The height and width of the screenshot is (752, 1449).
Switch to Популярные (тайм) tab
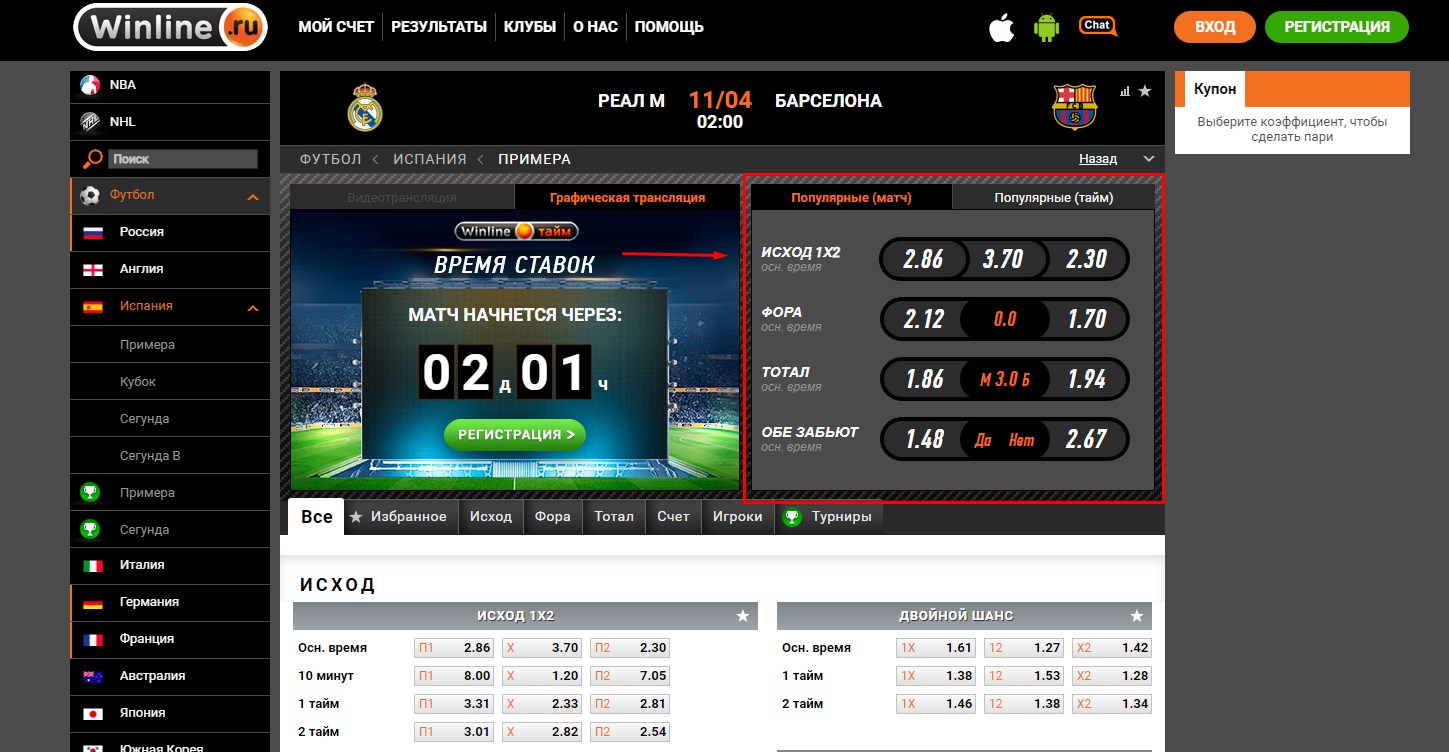pyautogui.click(x=1053, y=198)
